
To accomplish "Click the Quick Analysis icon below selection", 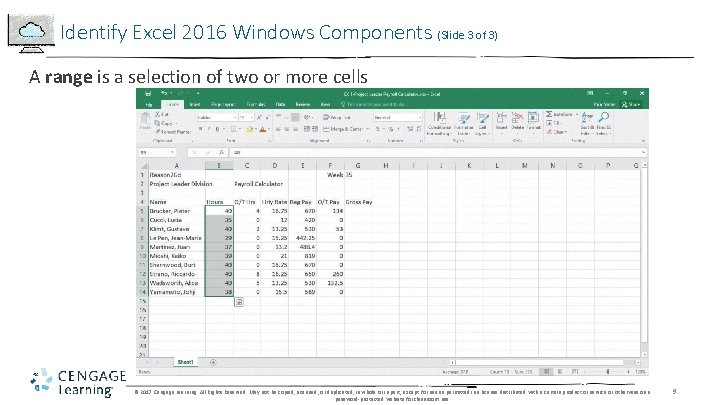I will click(239, 302).
